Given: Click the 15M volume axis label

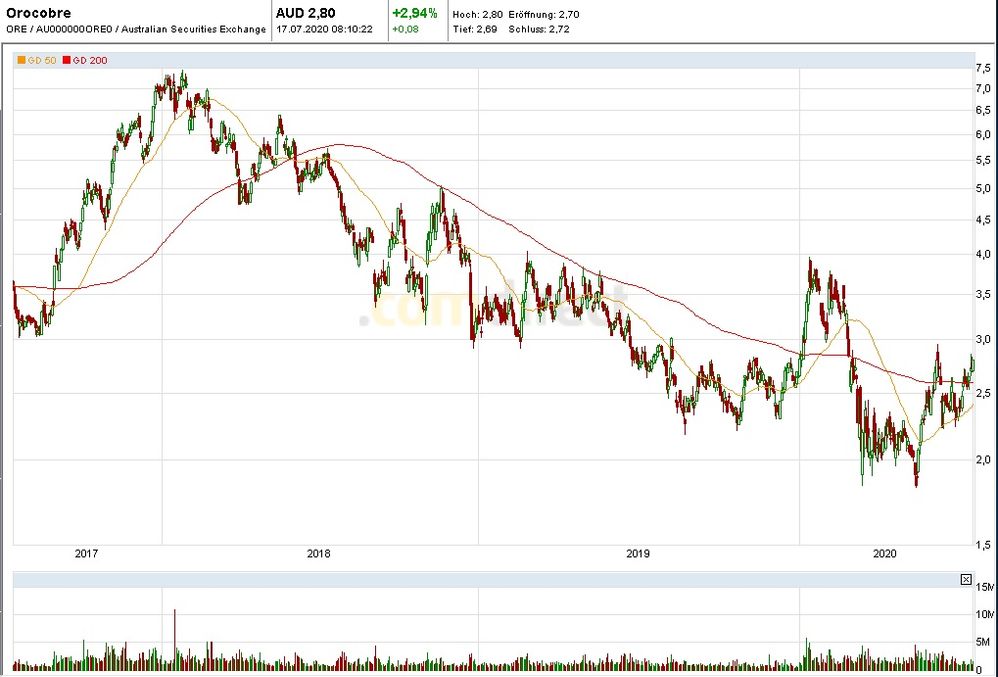Looking at the screenshot, I should tap(985, 587).
